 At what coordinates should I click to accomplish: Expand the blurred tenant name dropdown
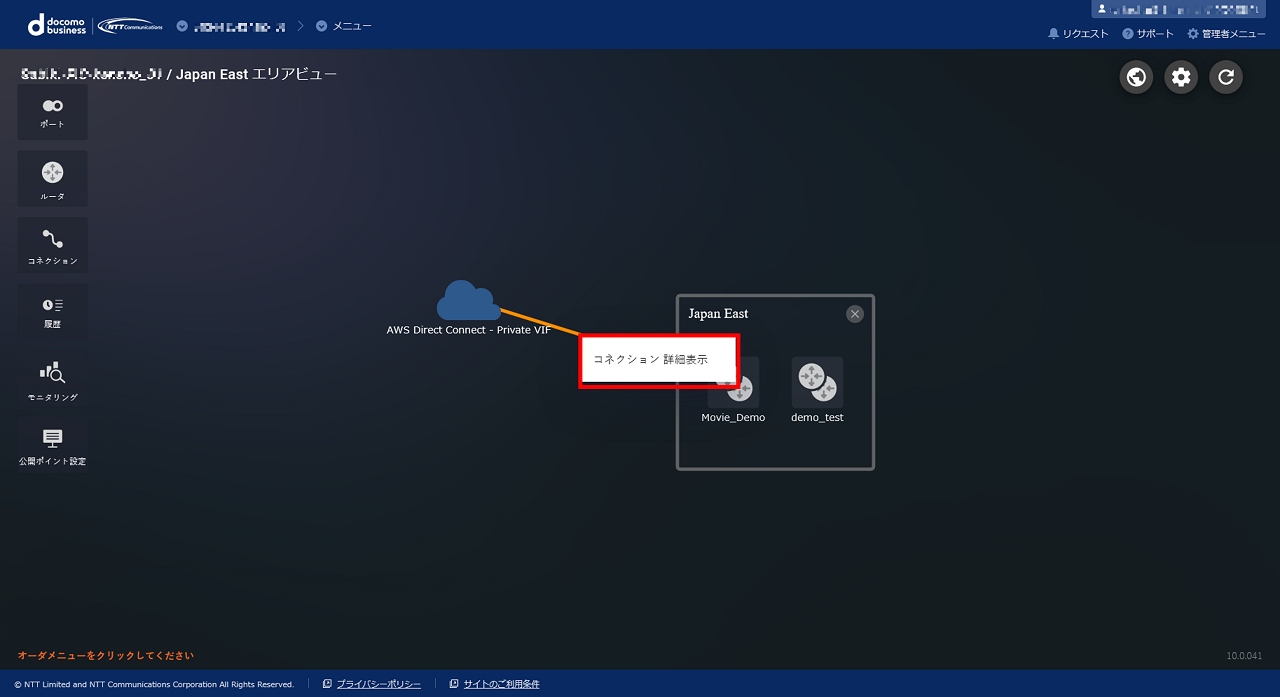[x=230, y=26]
